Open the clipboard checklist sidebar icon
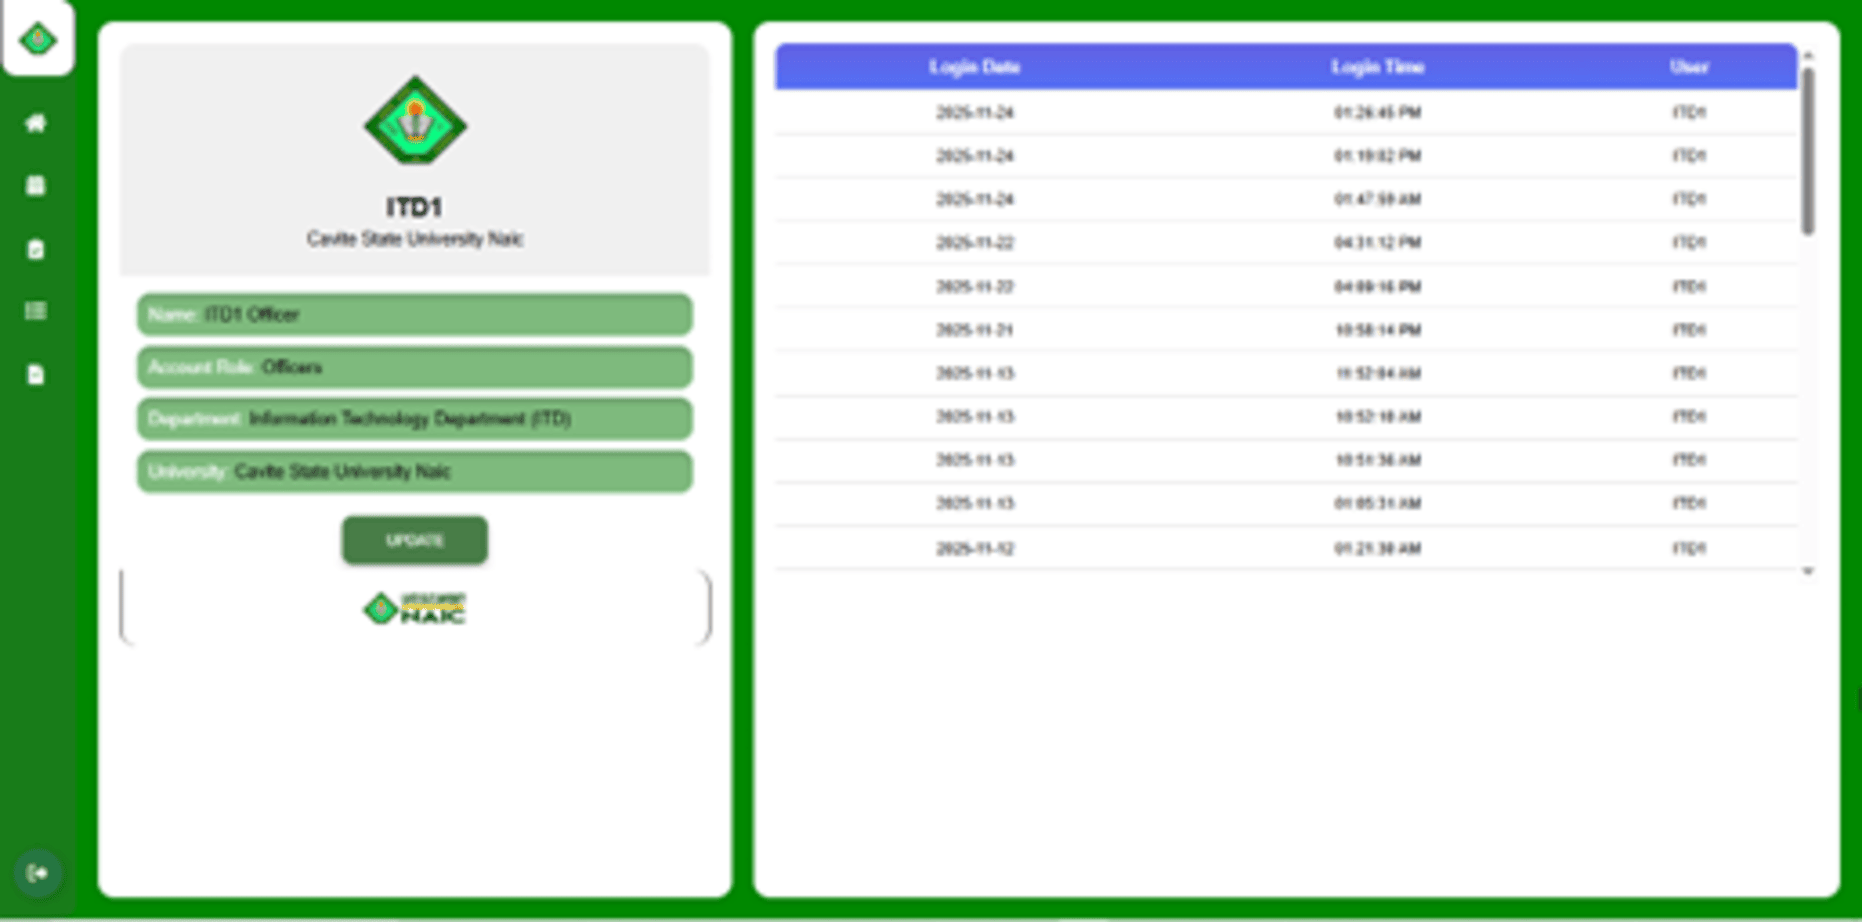The height and width of the screenshot is (922, 1862). (x=36, y=249)
